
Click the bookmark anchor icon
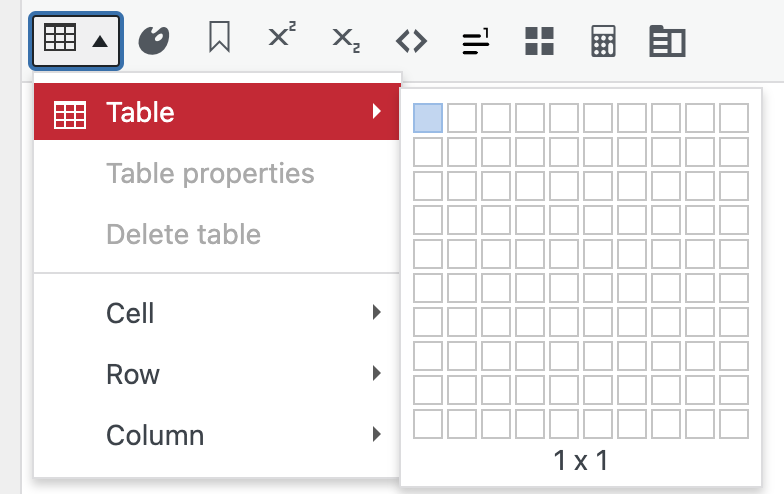[219, 40]
